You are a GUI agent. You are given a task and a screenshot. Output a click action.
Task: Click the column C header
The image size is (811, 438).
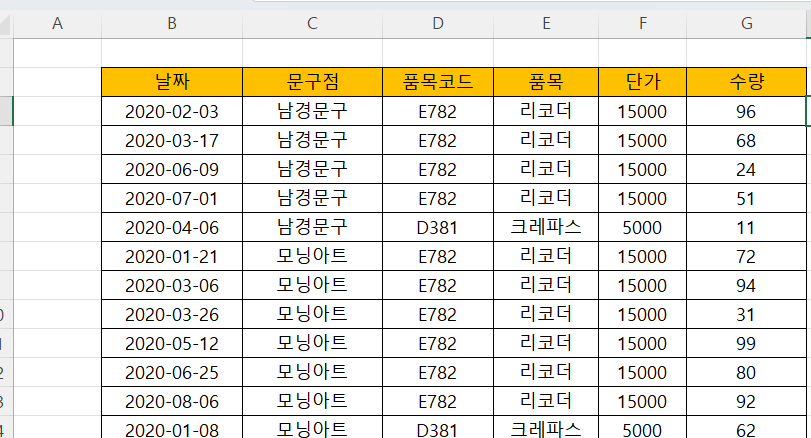tap(312, 23)
